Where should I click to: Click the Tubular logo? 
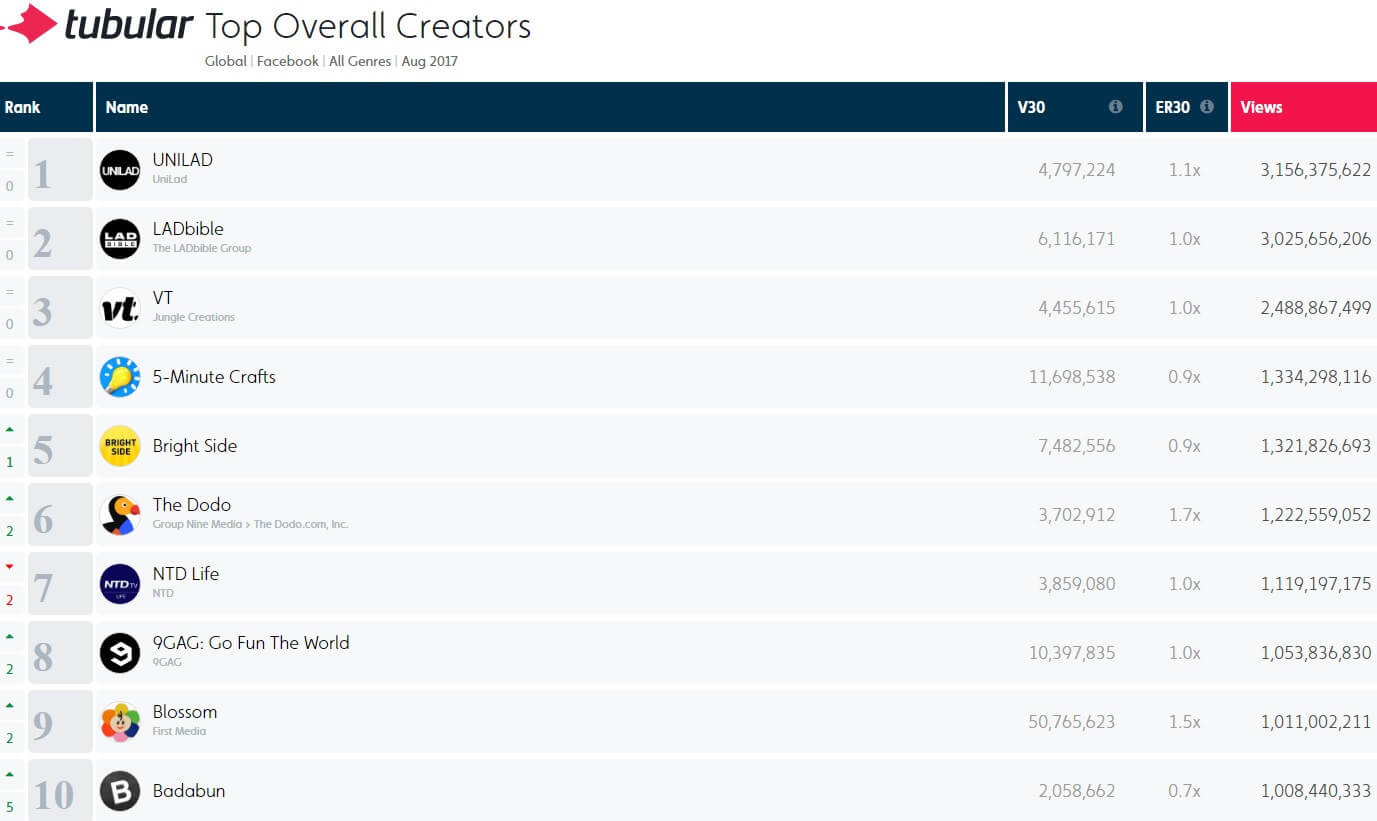click(x=98, y=24)
